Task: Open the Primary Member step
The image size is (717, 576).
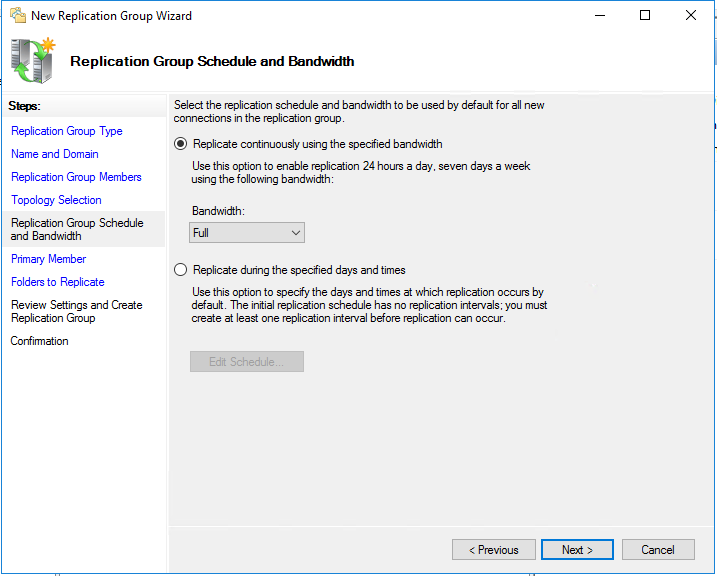Action: [48, 259]
